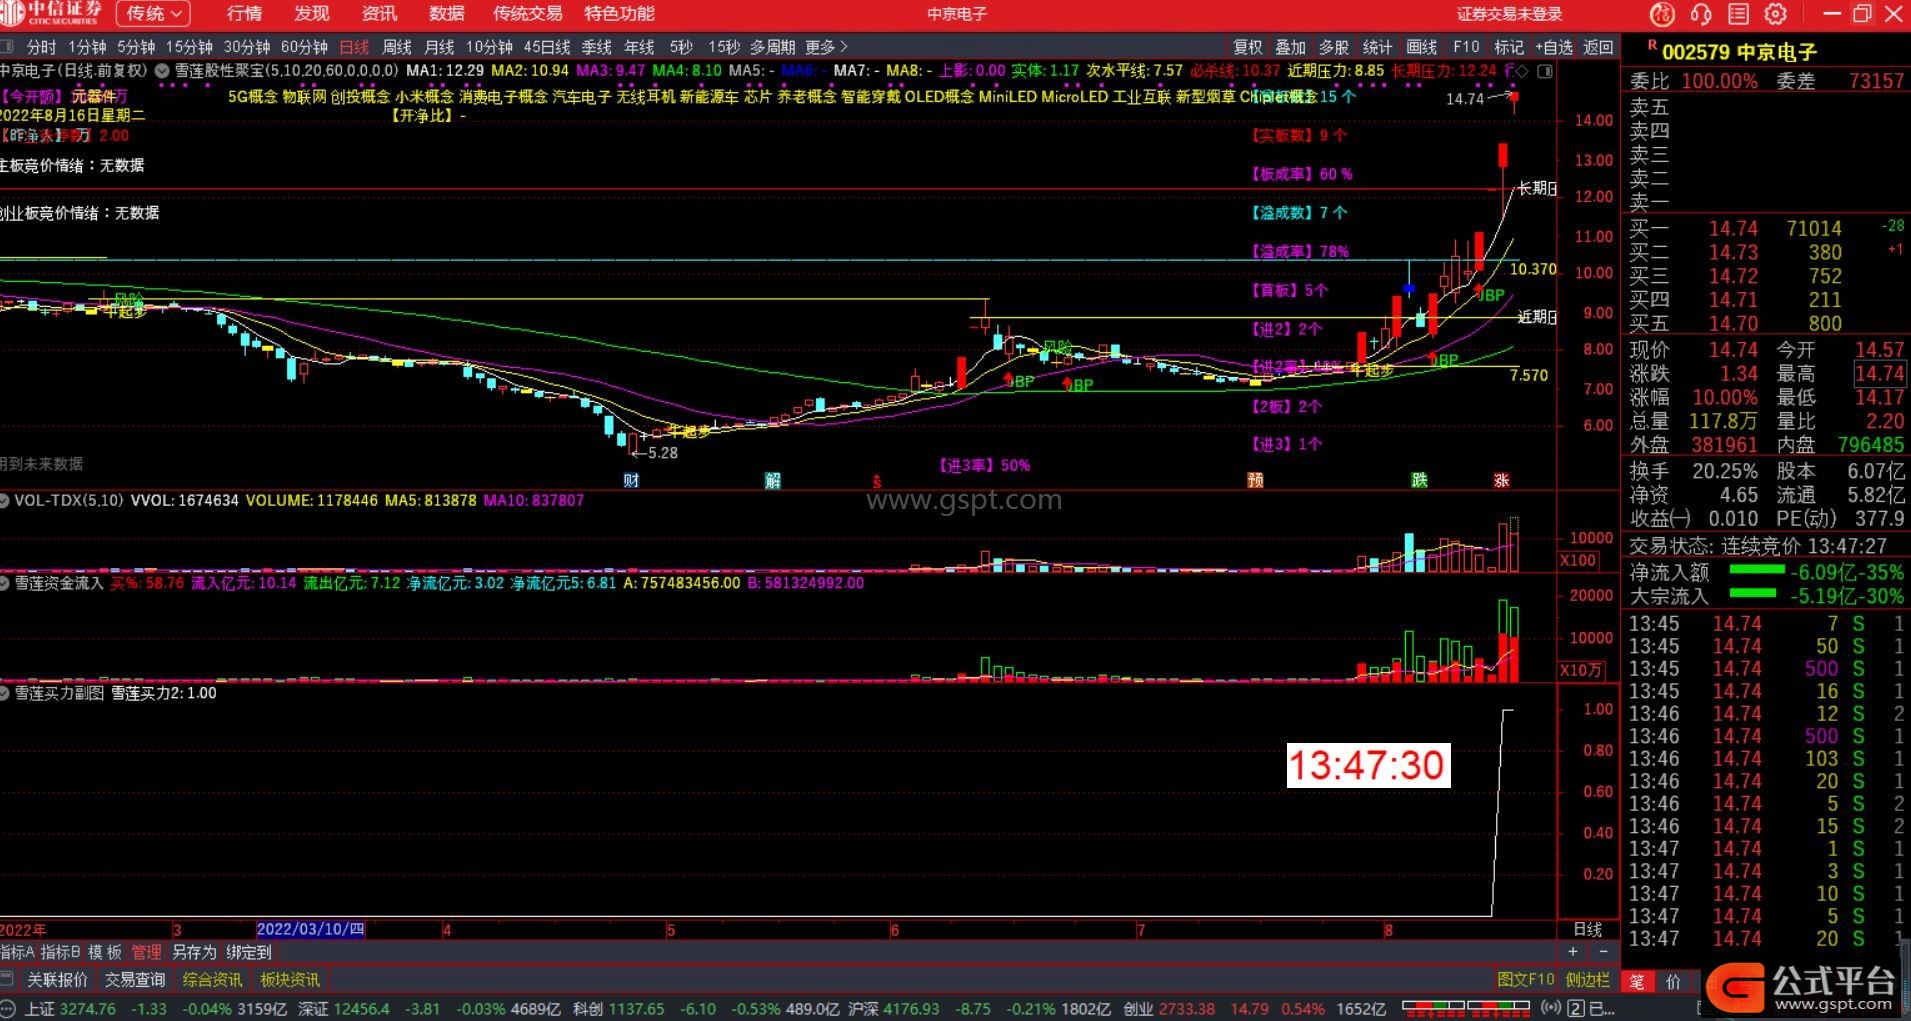Viewport: 1911px width, 1021px height.
Task: Open the 统计 statistics menu
Action: (1377, 47)
